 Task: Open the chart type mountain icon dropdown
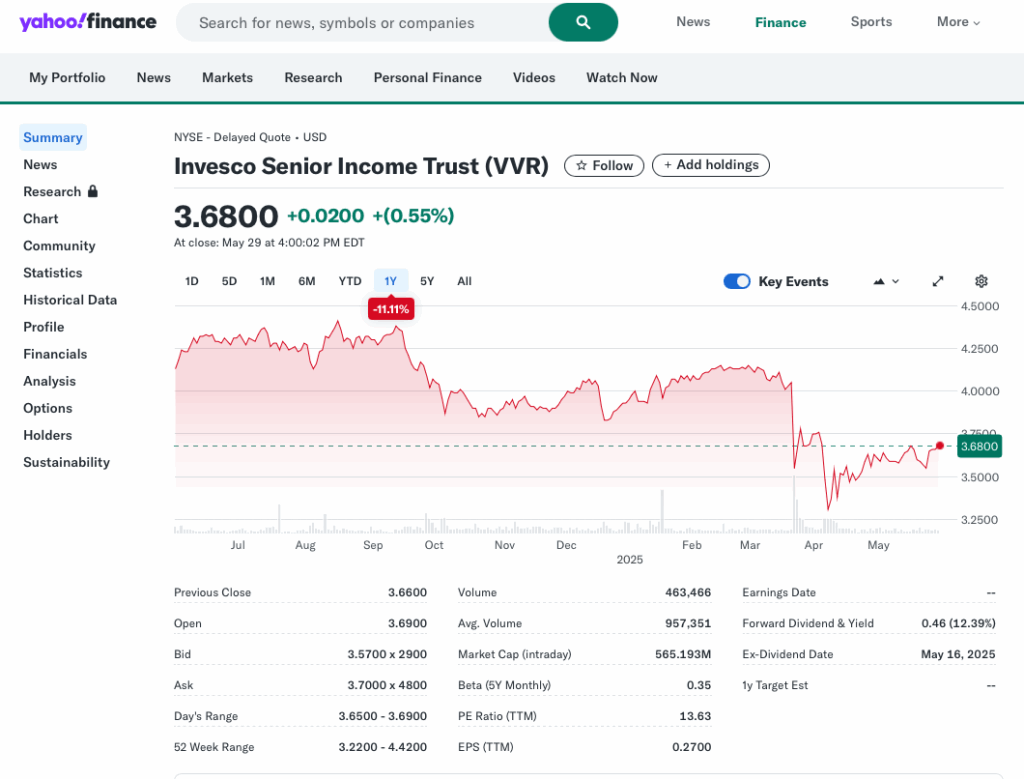coord(886,281)
